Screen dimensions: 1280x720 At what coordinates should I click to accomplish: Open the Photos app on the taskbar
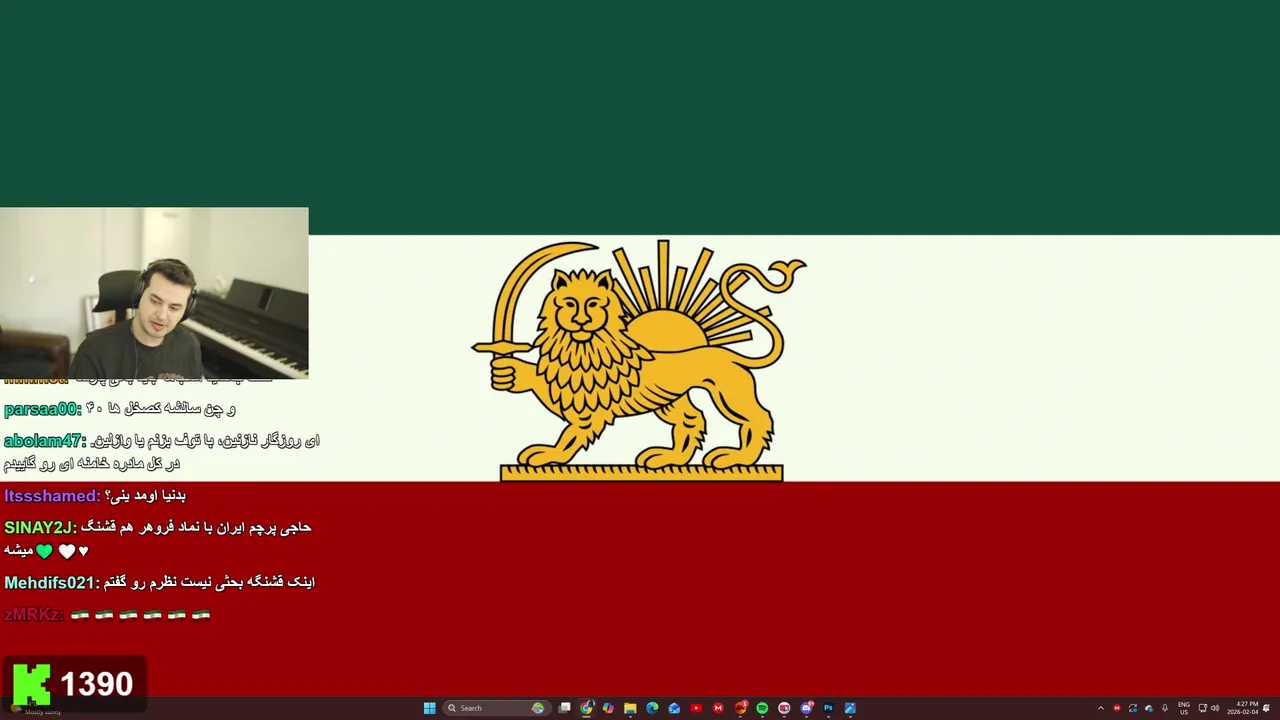pyautogui.click(x=850, y=708)
